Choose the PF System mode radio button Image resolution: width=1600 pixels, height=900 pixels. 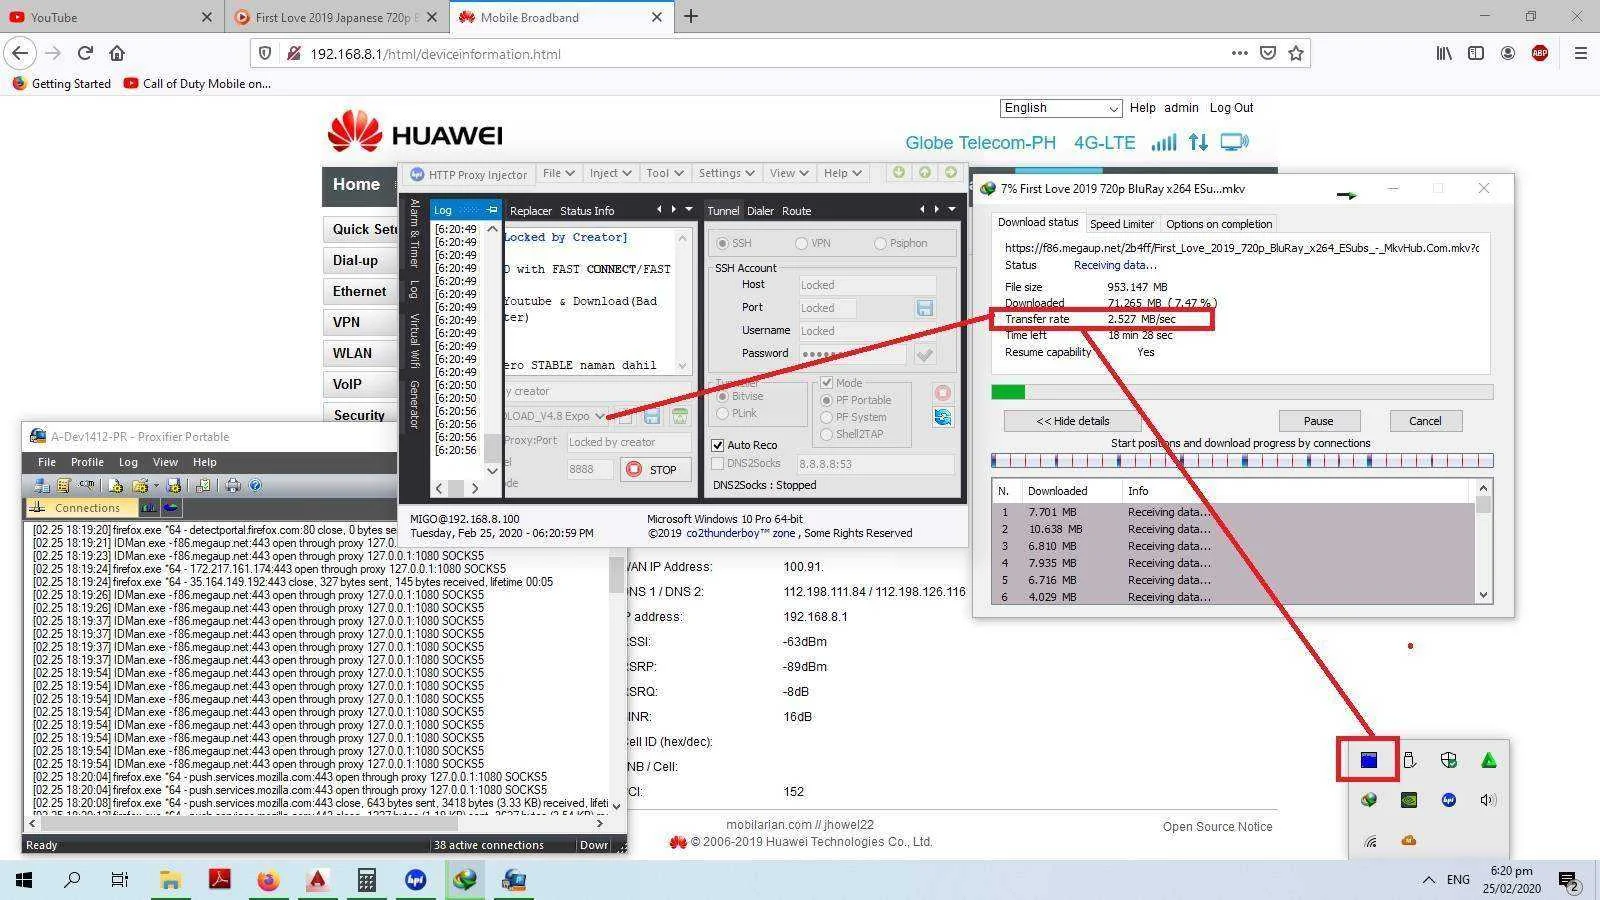pos(826,417)
